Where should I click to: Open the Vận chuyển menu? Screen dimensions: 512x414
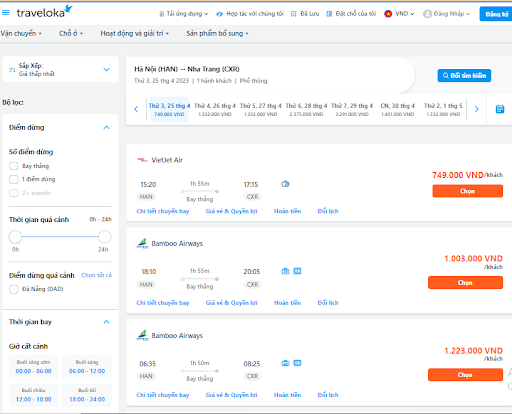coord(21,33)
